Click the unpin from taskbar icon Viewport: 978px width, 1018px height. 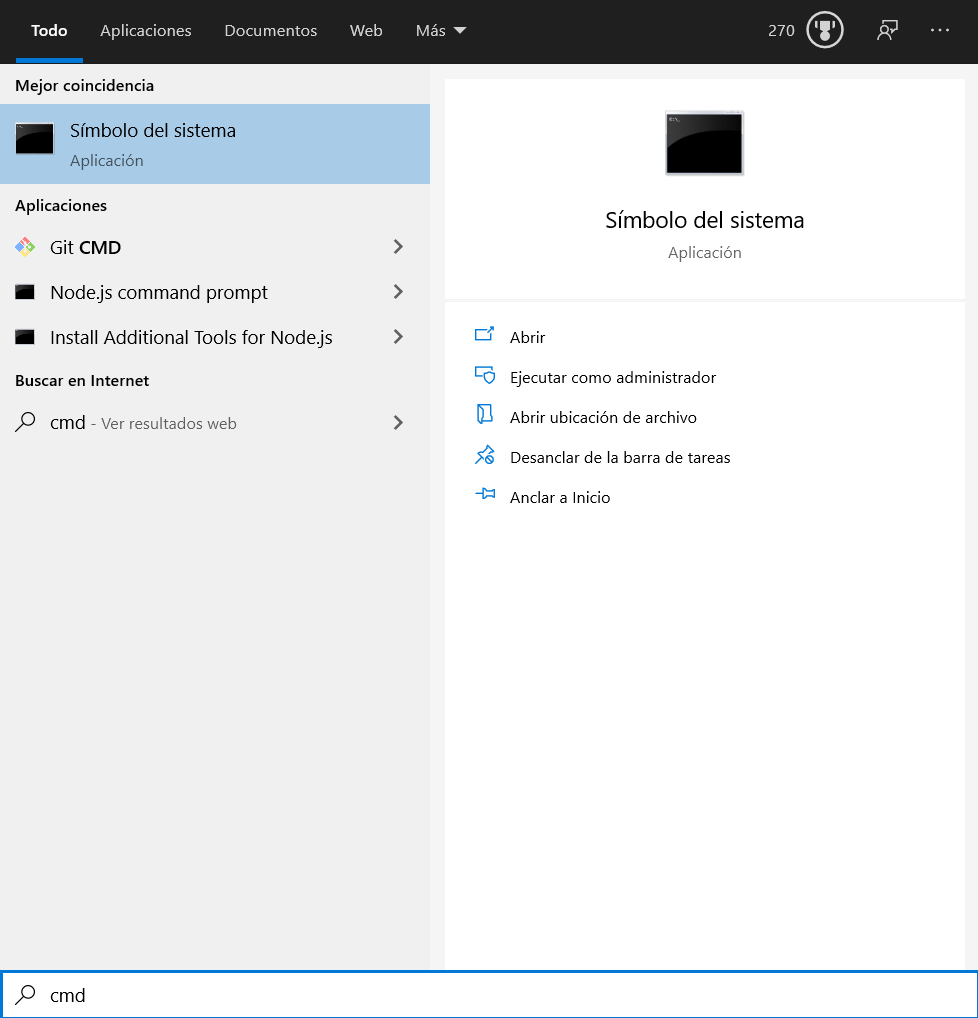coord(485,456)
